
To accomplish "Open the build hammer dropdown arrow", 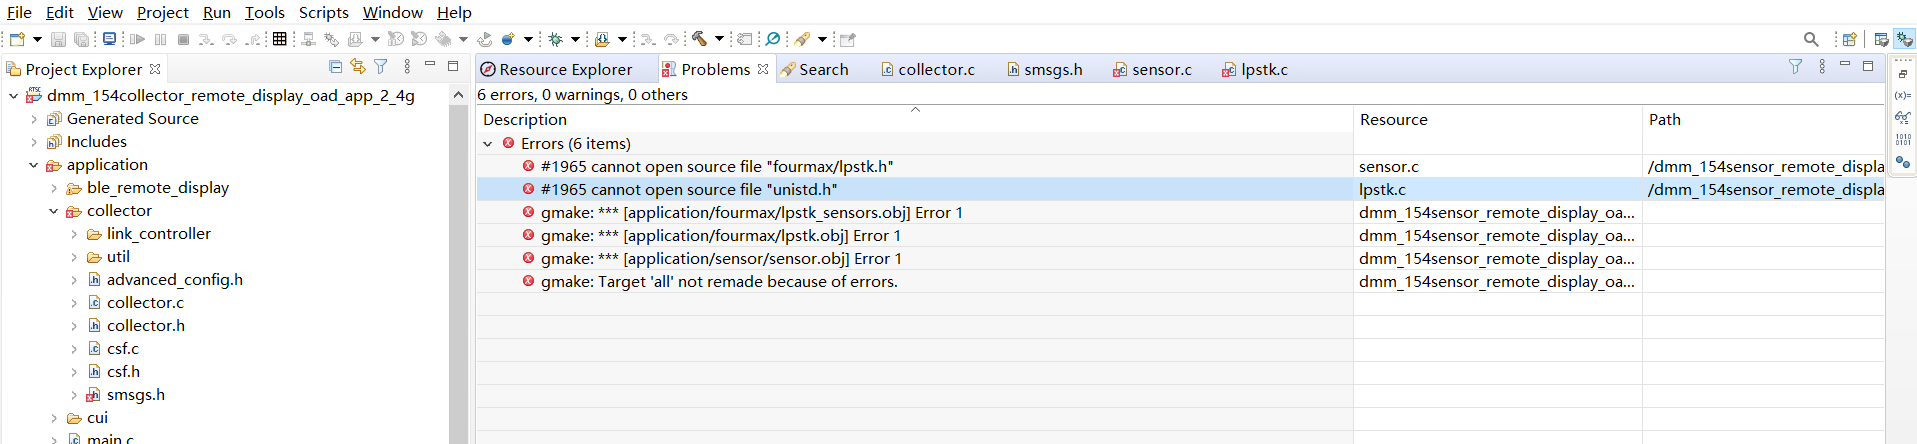I will (x=719, y=39).
